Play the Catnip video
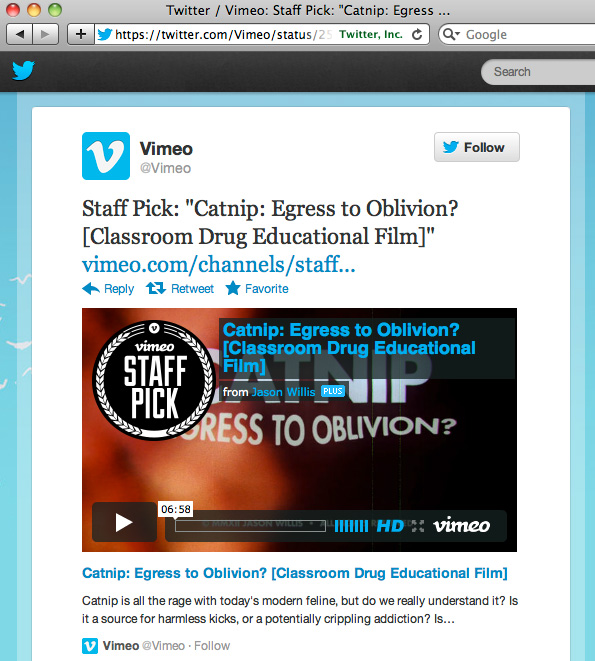Image resolution: width=595 pixels, height=661 pixels. [124, 522]
